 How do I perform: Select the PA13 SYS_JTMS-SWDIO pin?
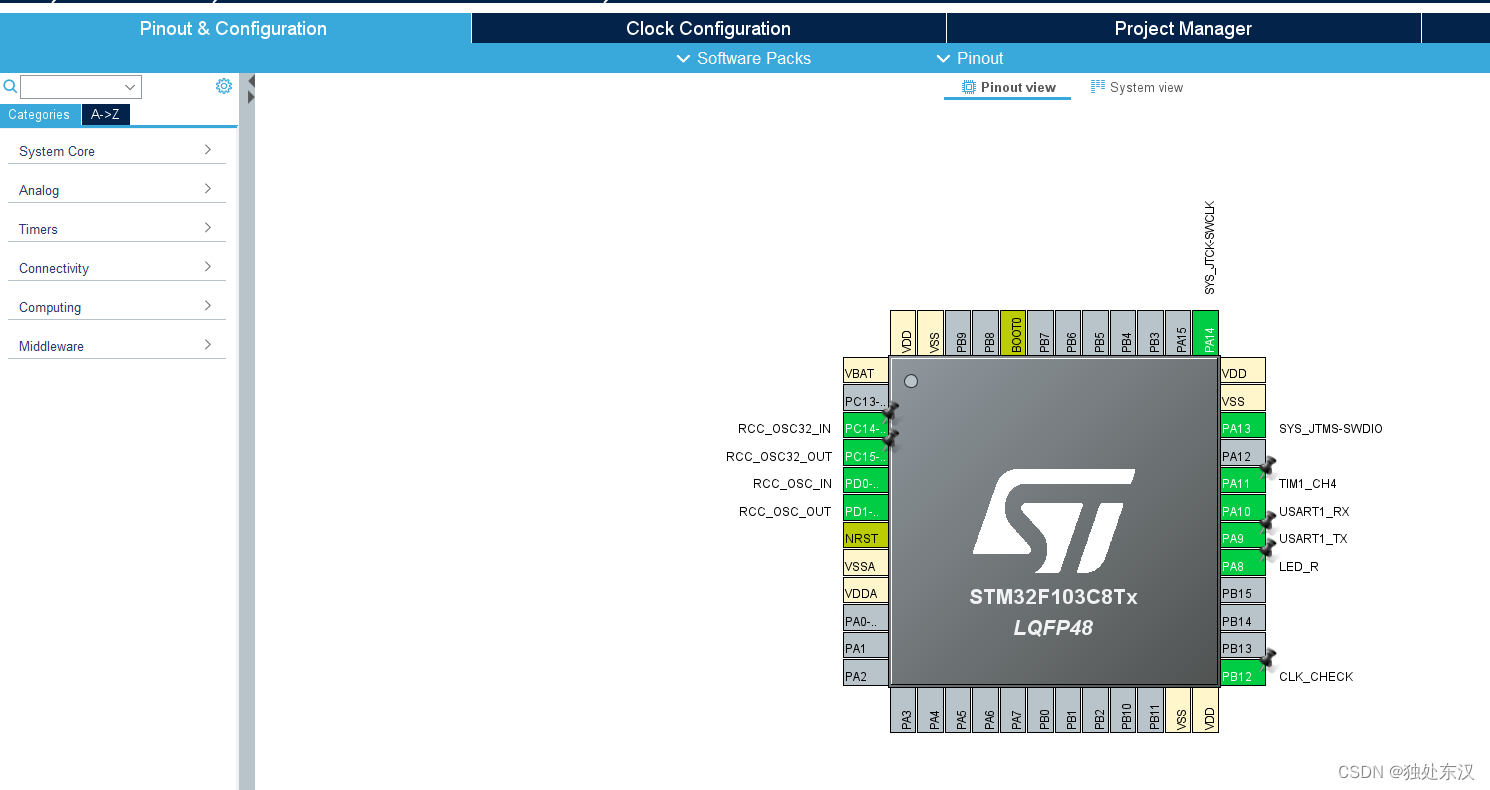point(1241,427)
